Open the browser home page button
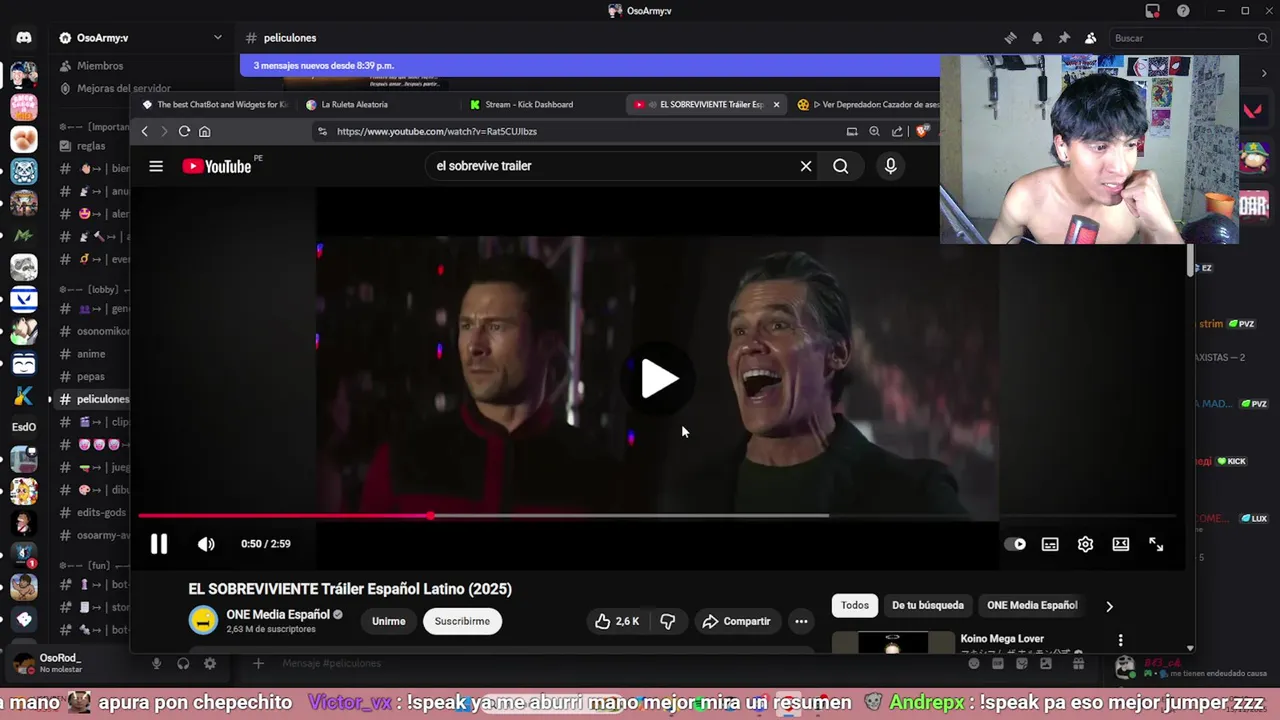Image resolution: width=1280 pixels, height=720 pixels. (204, 131)
